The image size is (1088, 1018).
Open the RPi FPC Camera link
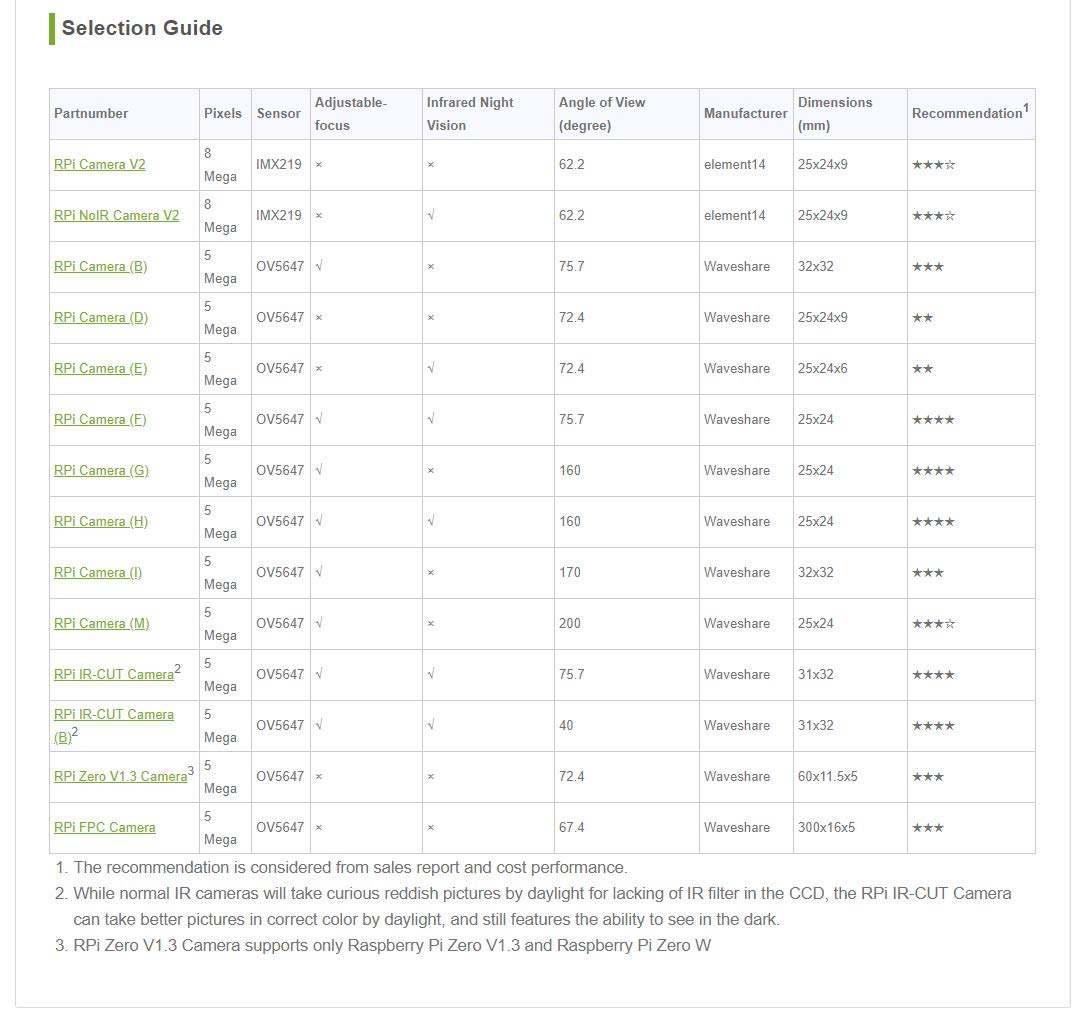tap(105, 828)
